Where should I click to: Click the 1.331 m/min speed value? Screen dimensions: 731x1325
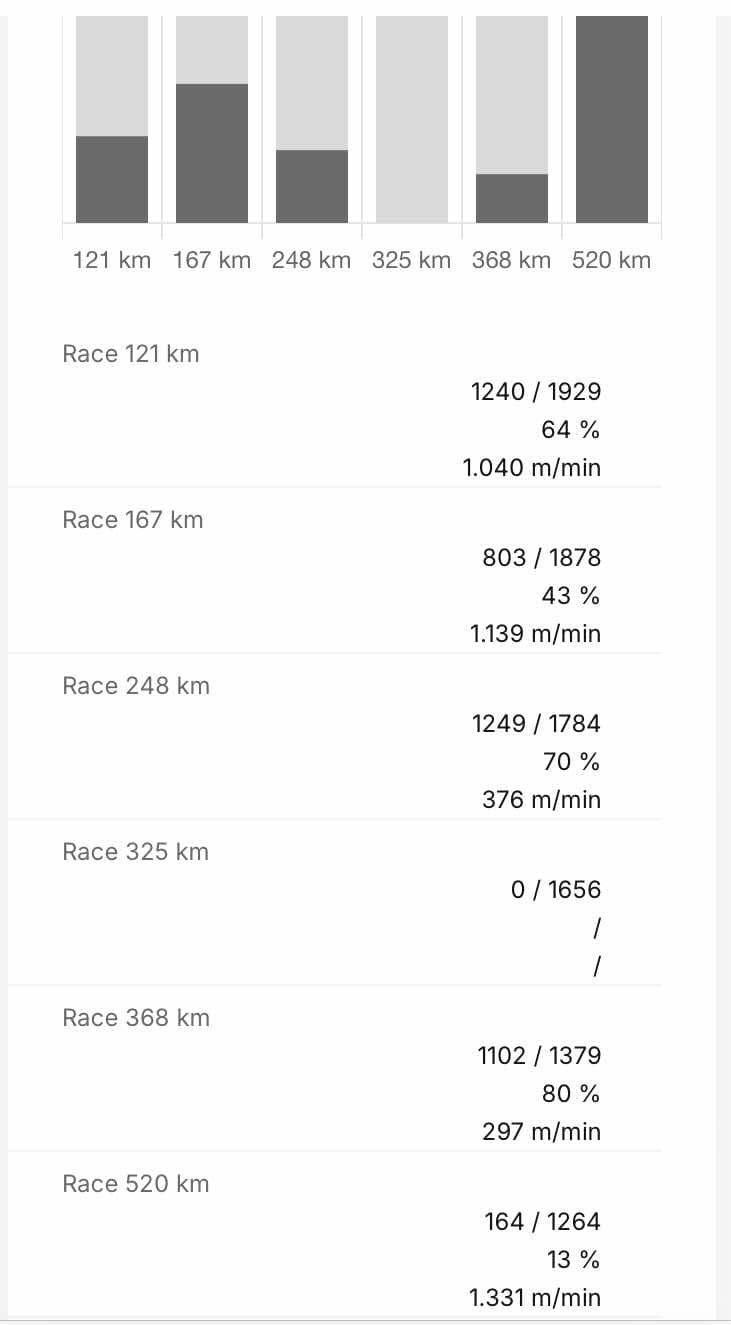point(536,1298)
